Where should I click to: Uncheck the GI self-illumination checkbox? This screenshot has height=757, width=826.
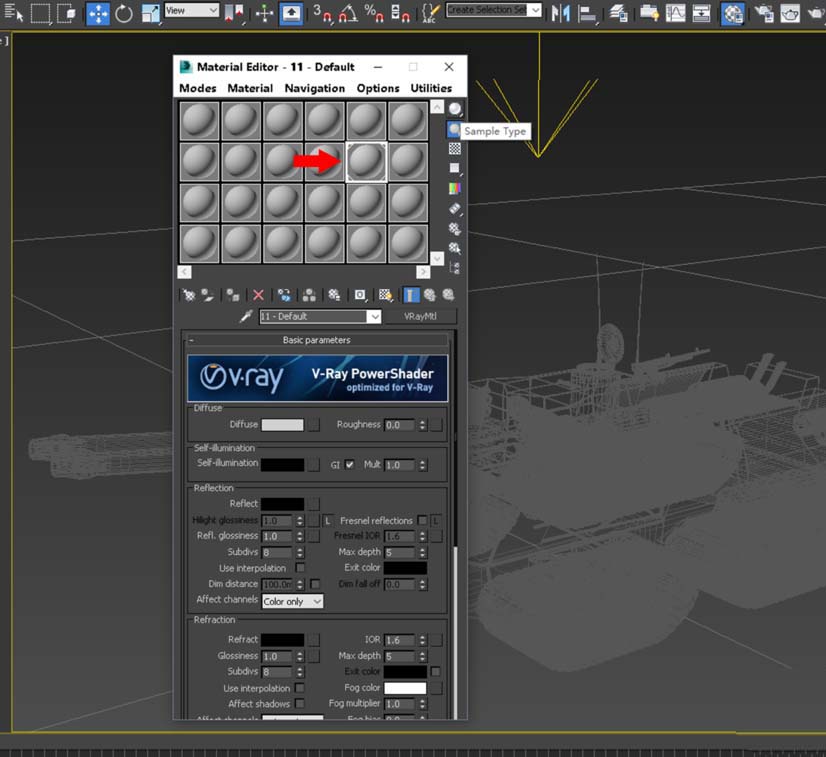[x=349, y=465]
